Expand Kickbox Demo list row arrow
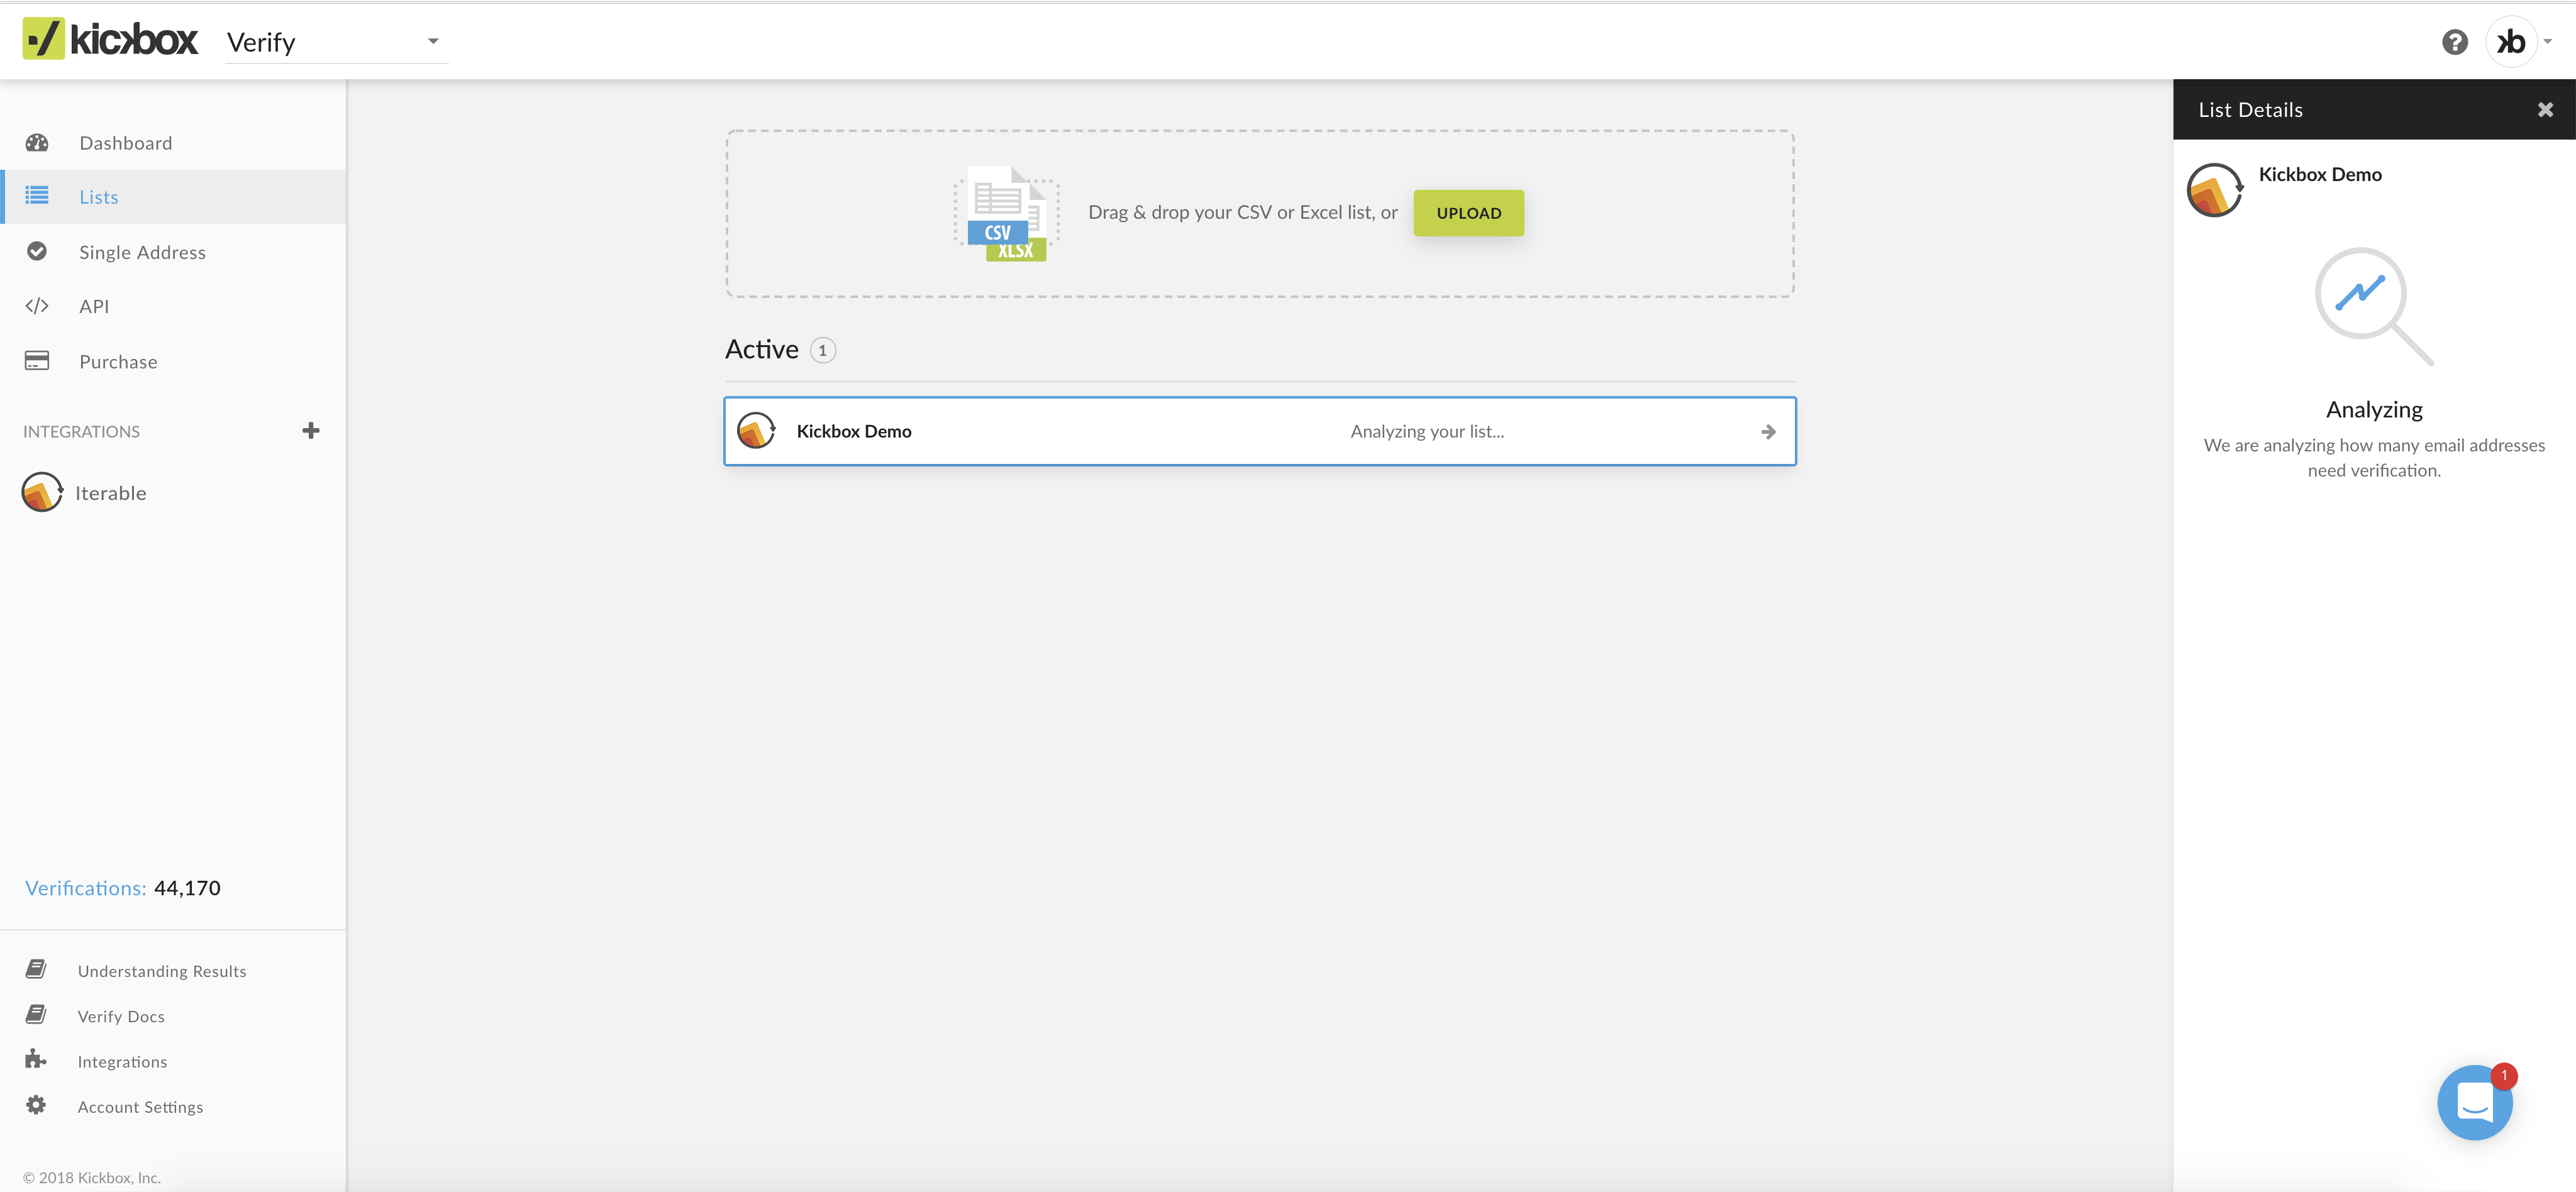Viewport: 2576px width, 1192px height. pos(1768,432)
